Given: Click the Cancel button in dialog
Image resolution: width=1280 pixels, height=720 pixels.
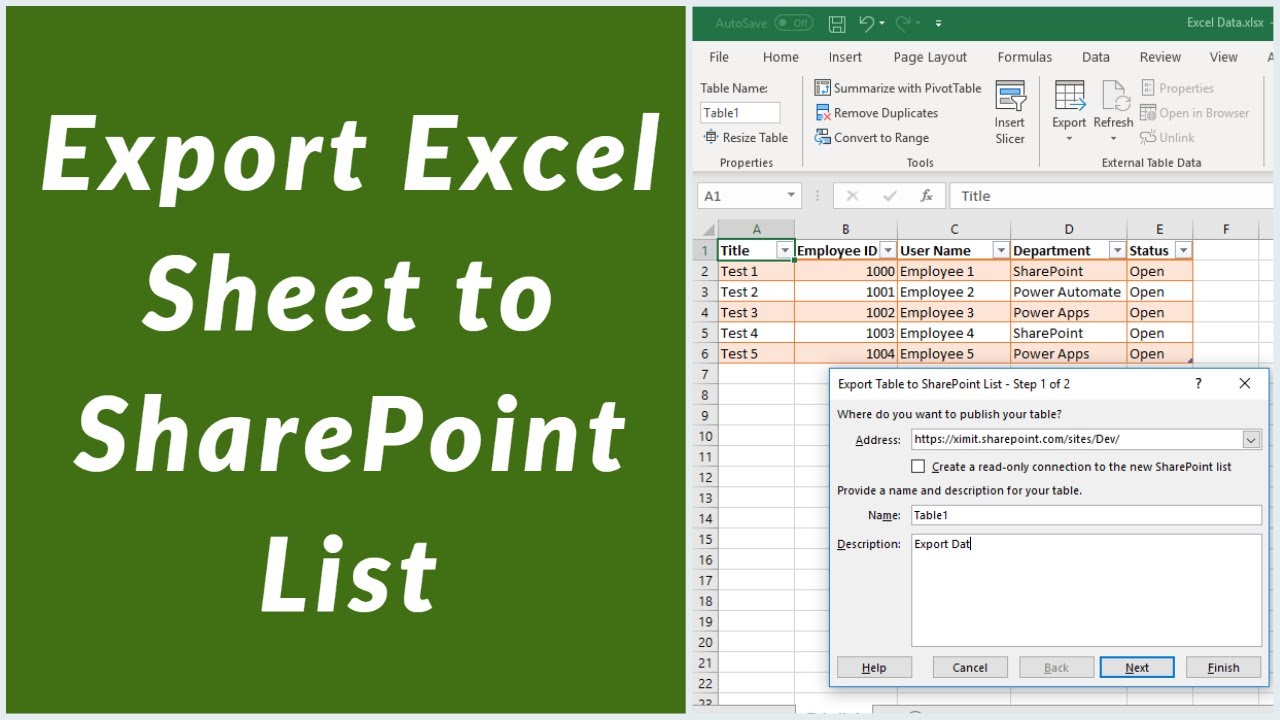Looking at the screenshot, I should pos(970,668).
